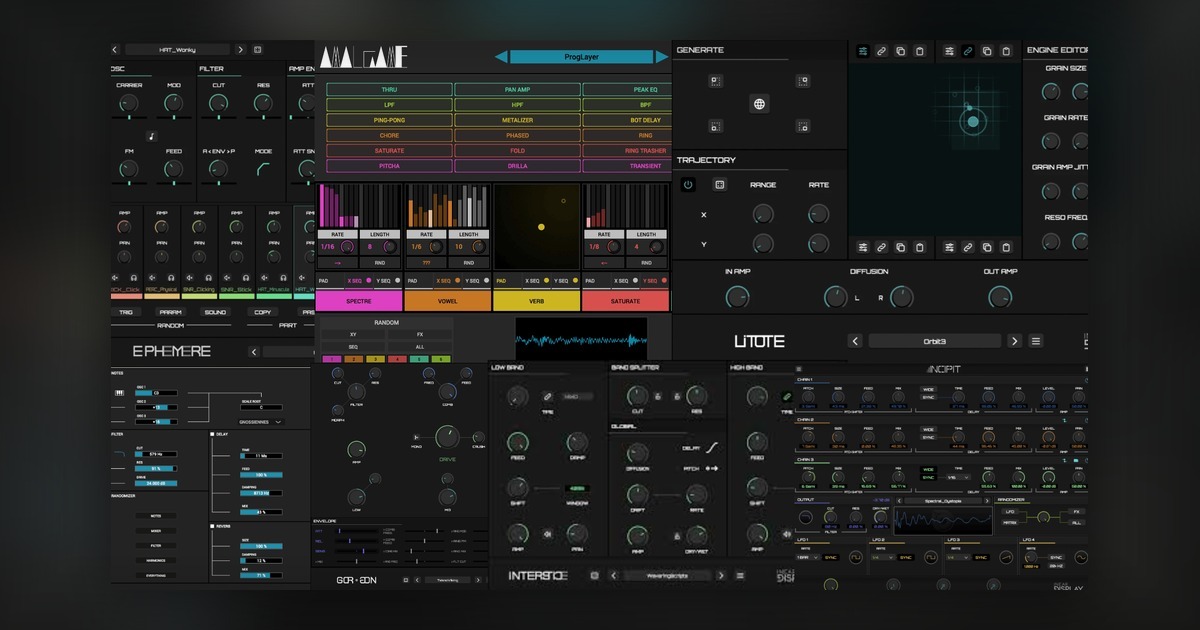The height and width of the screenshot is (630, 1200).
Task: Click the SOUND random button
Action: click(x=215, y=311)
